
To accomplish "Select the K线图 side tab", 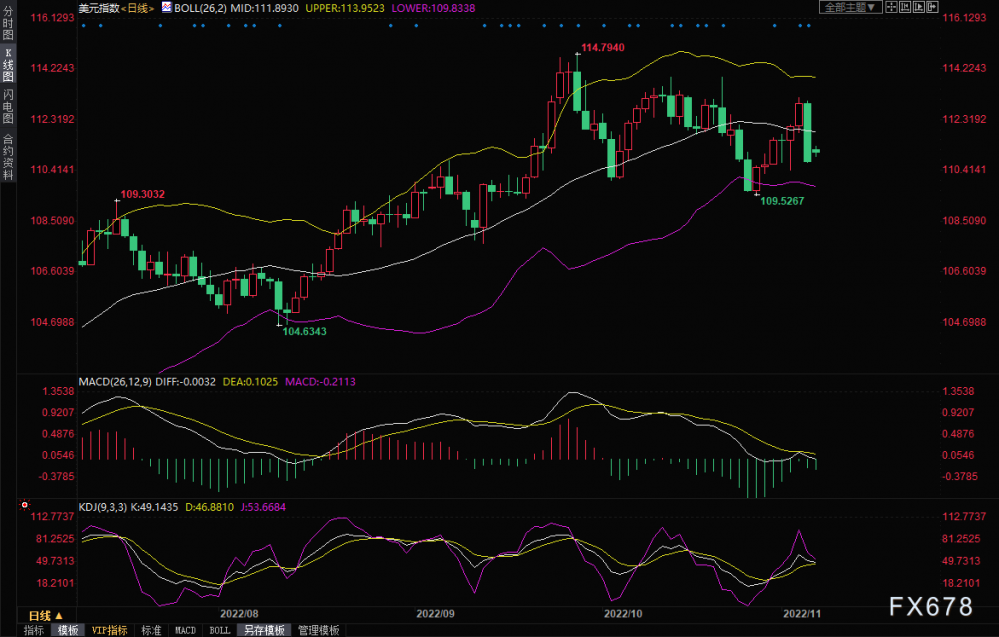I will pos(8,65).
